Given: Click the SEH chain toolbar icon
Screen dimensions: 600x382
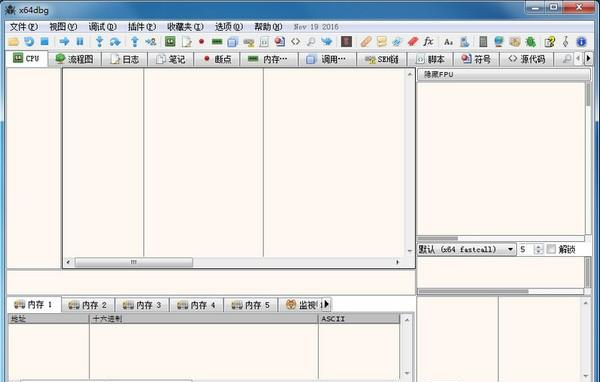Looking at the screenshot, I should (249, 42).
